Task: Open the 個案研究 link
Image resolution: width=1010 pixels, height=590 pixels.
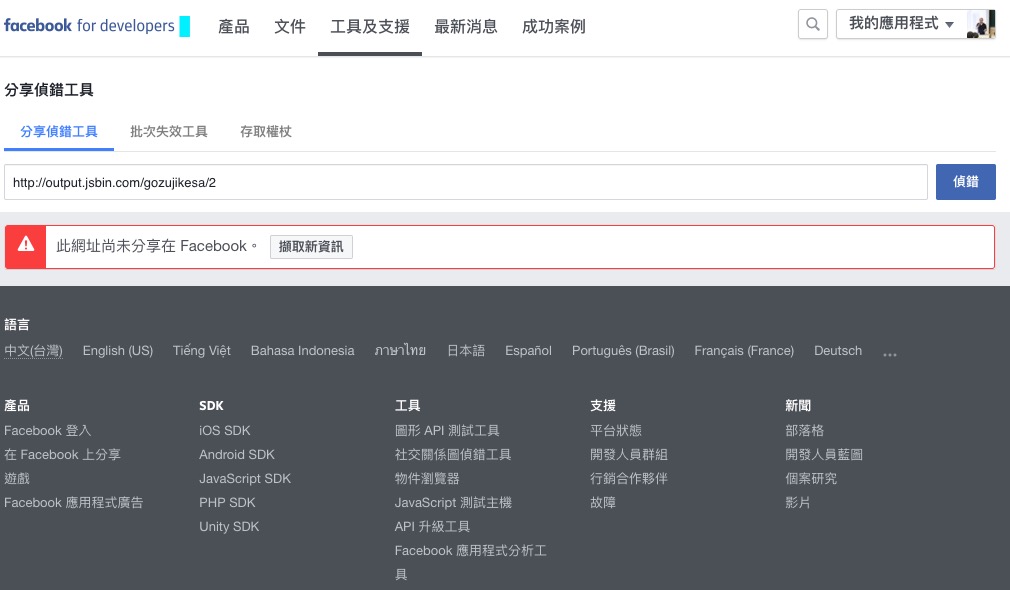Action: coord(811,479)
